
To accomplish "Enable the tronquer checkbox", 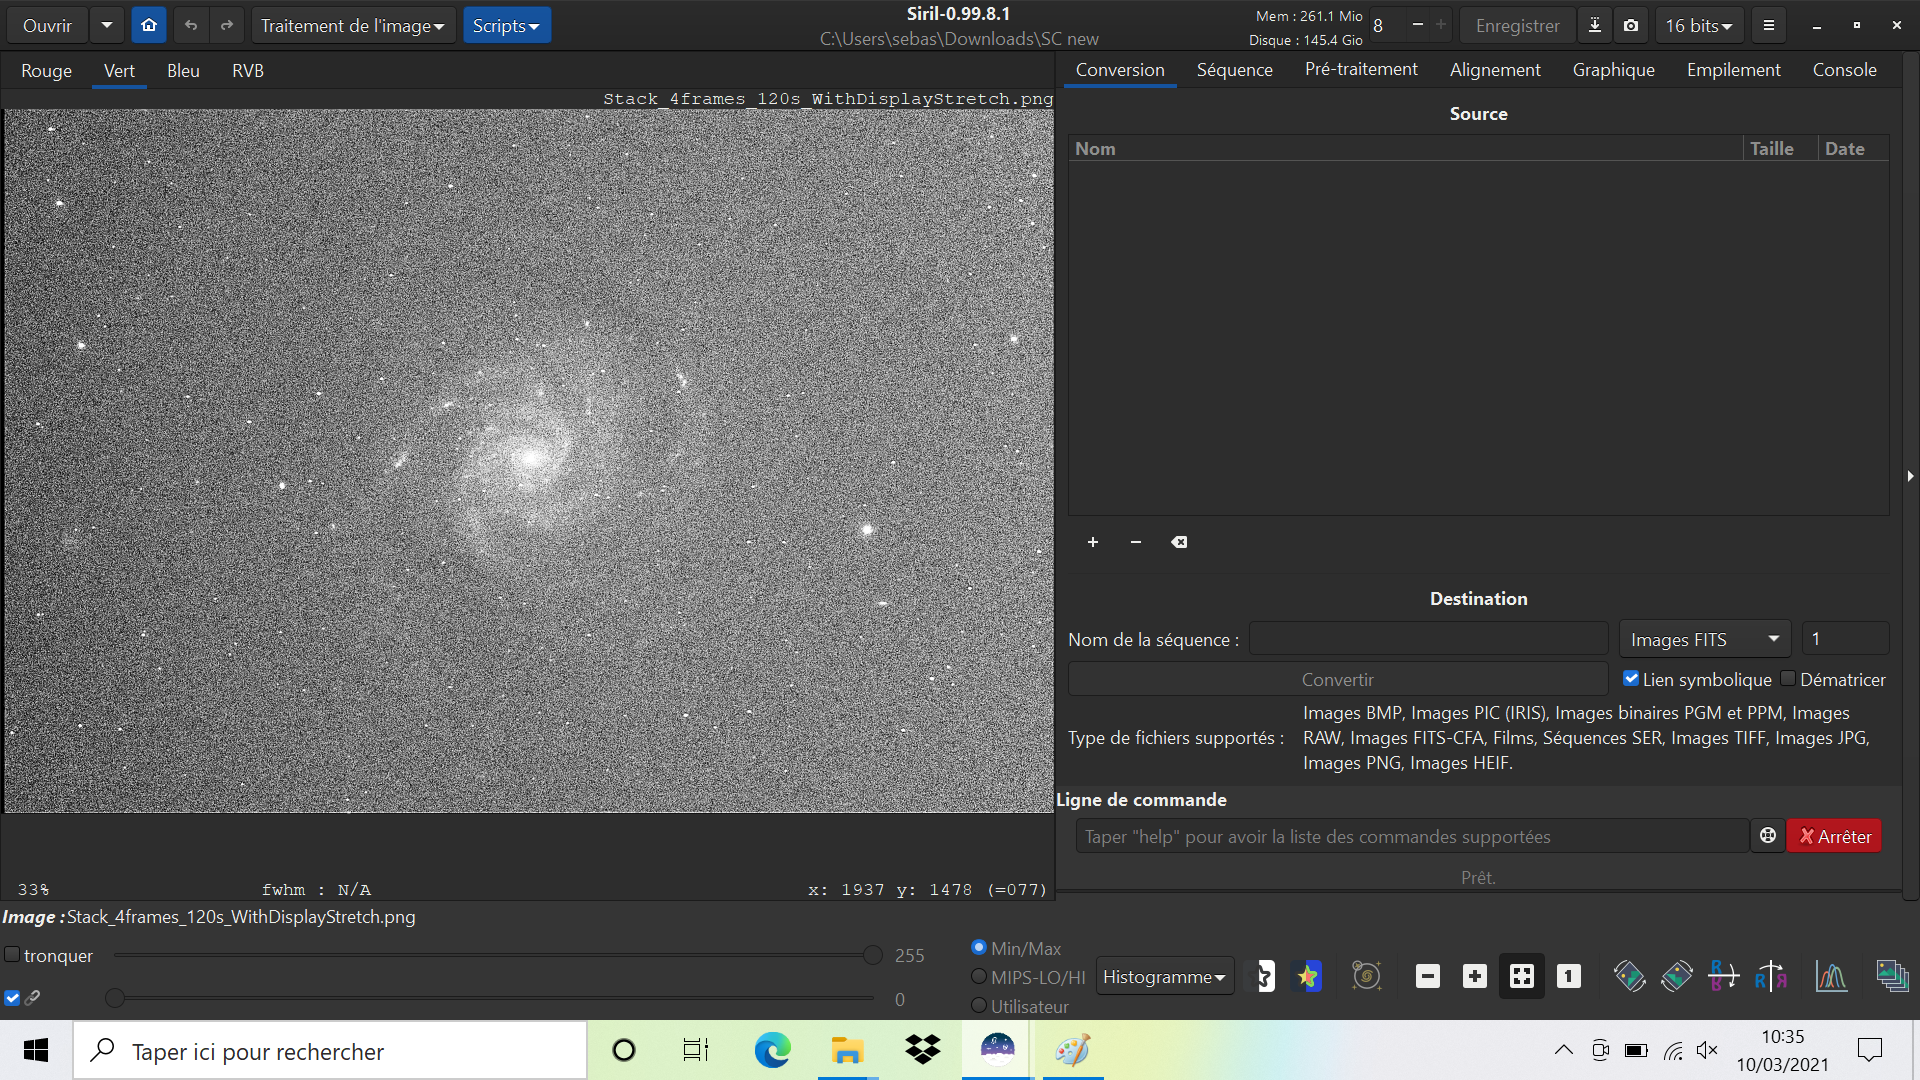I will pyautogui.click(x=12, y=955).
